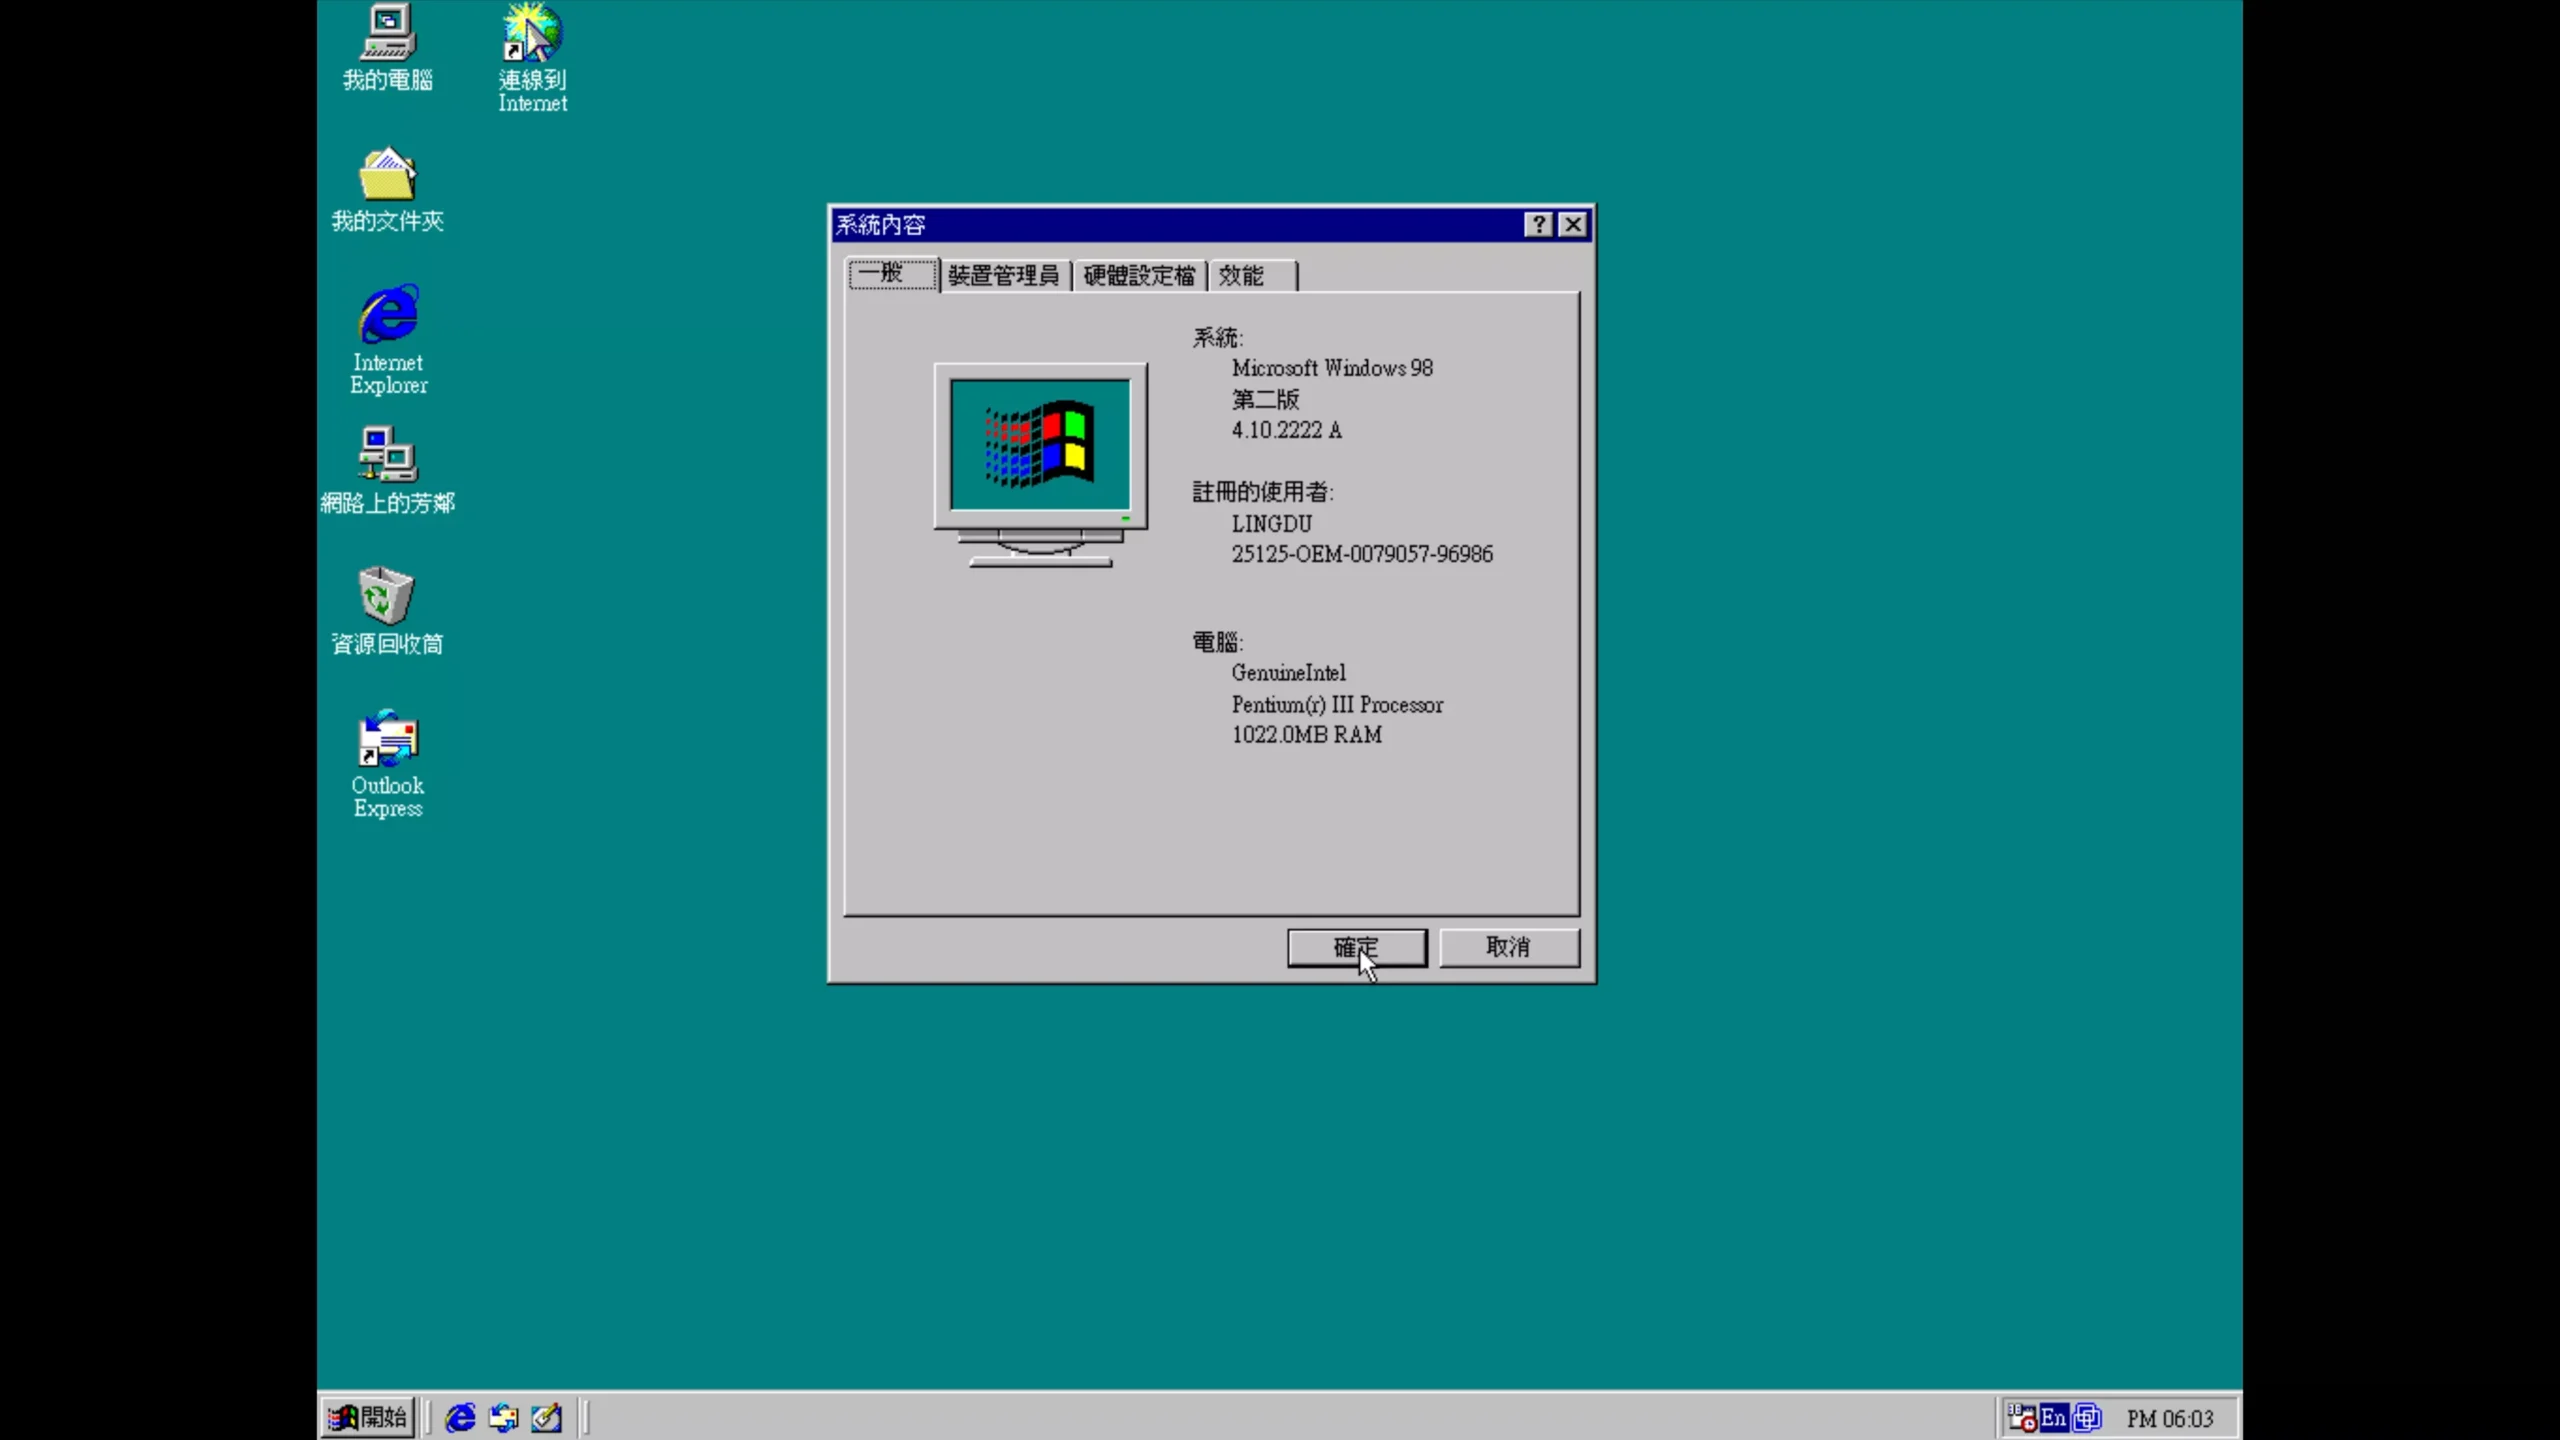
Task: Close the 系統內容 dialog
Action: click(1573, 225)
